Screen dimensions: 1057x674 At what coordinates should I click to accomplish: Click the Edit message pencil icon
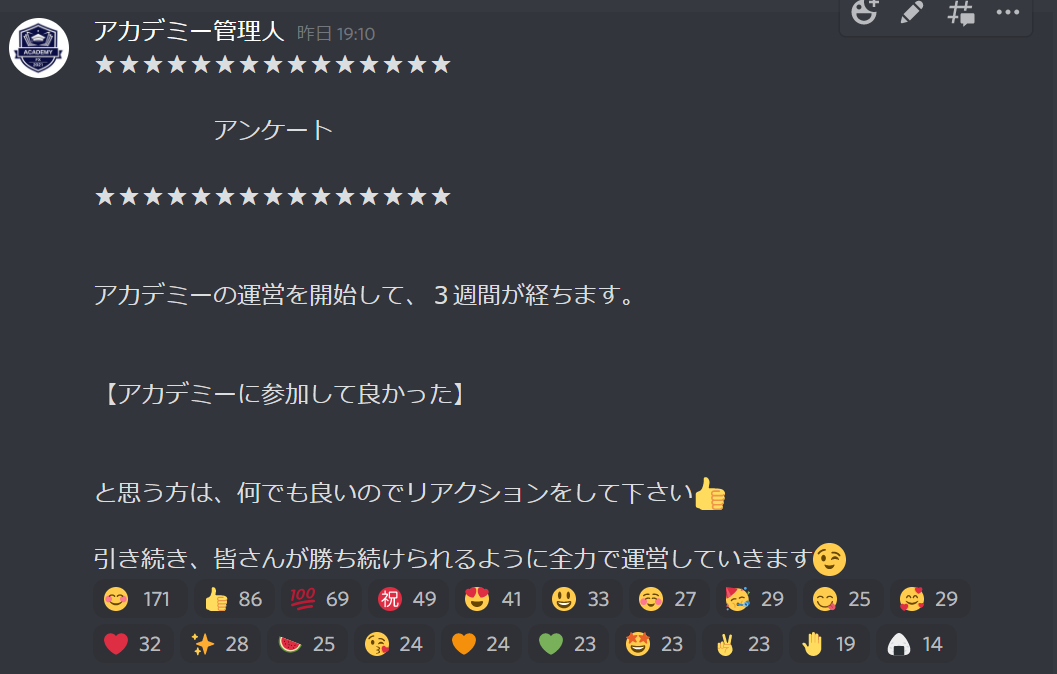pos(912,12)
